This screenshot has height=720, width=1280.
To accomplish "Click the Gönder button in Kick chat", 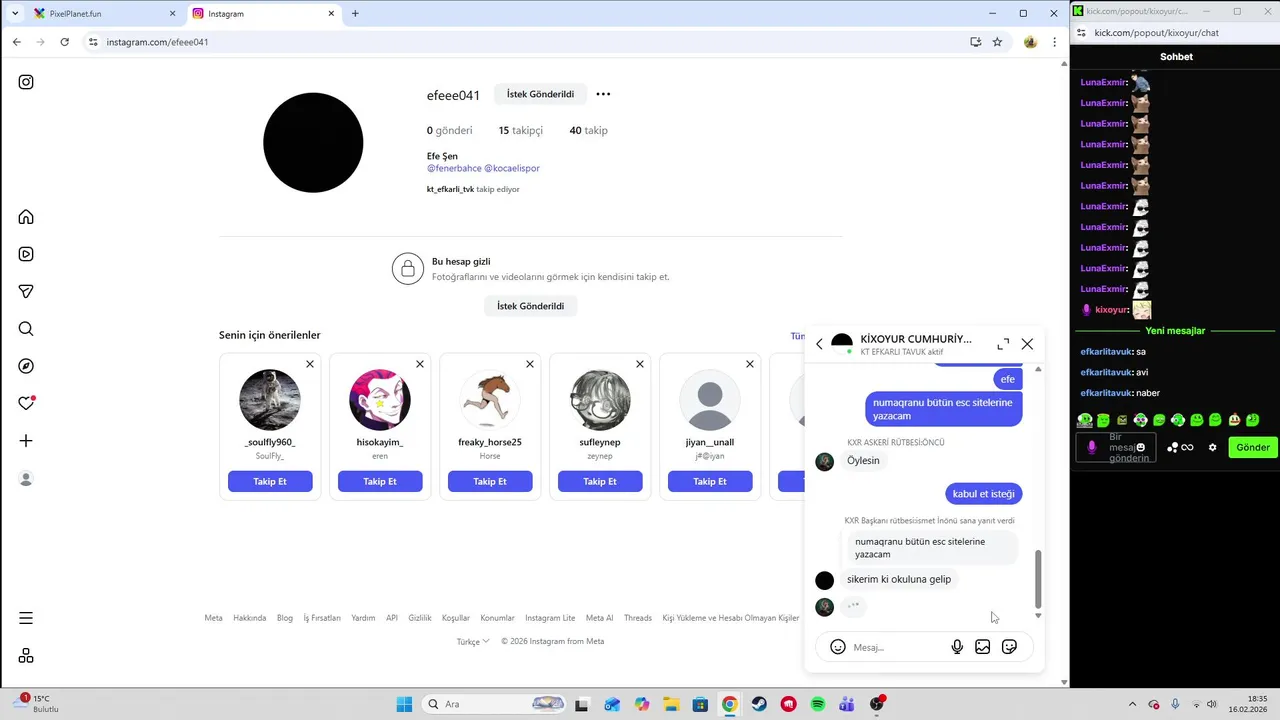I will point(1253,447).
